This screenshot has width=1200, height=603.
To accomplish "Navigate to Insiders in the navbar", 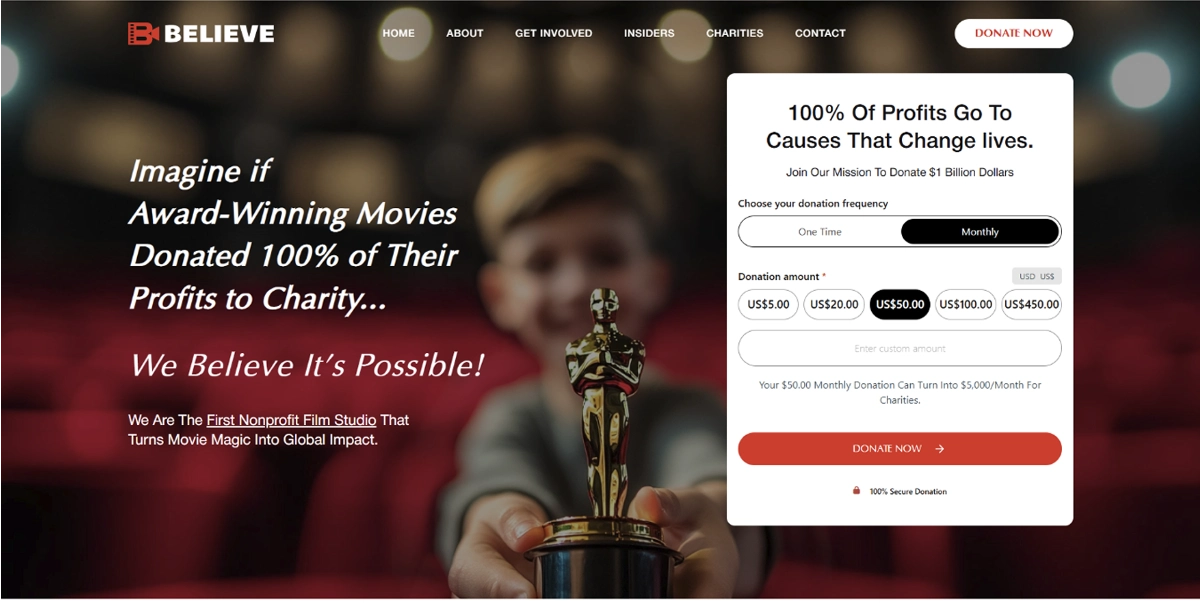I will [649, 33].
